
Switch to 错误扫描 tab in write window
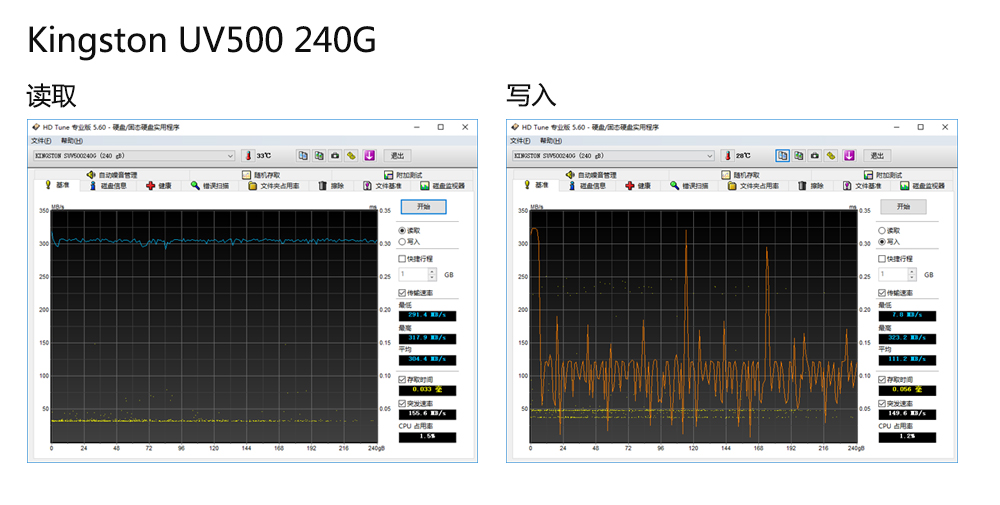(689, 186)
